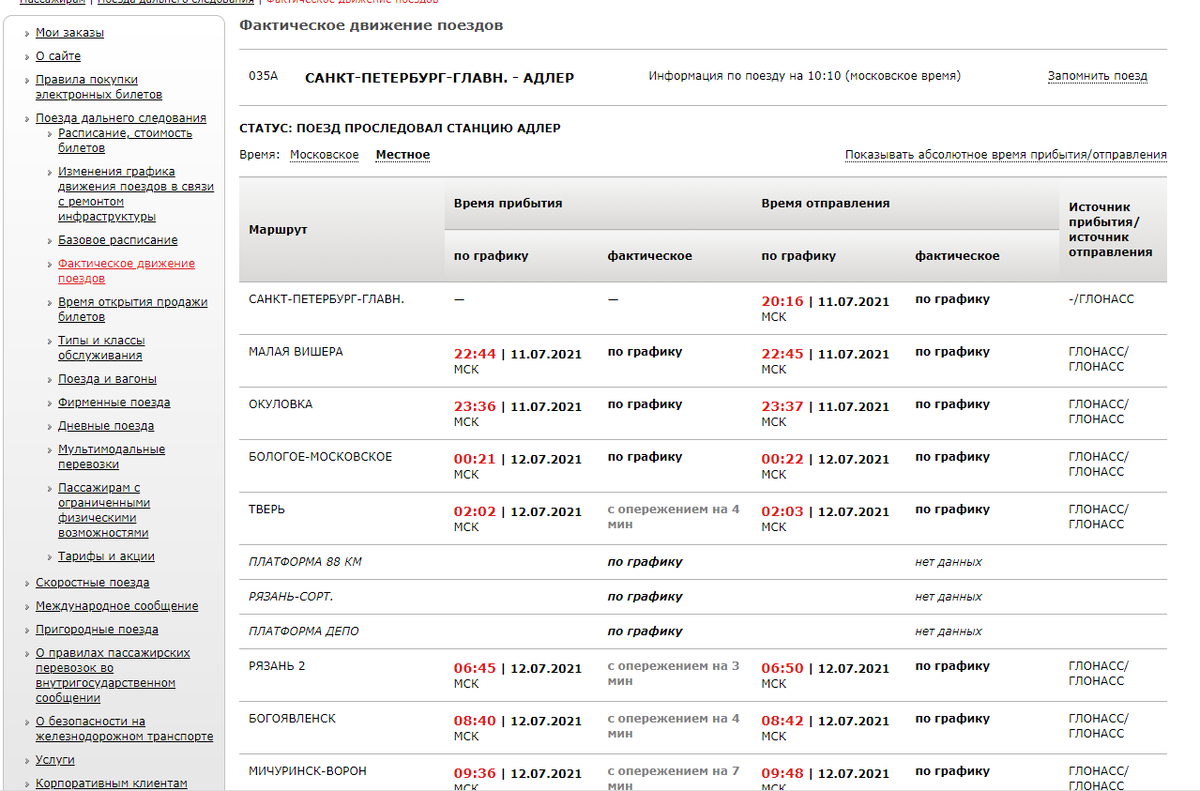Open Расписание, стоимость билетов link
This screenshot has height=791, width=1200.
(125, 140)
